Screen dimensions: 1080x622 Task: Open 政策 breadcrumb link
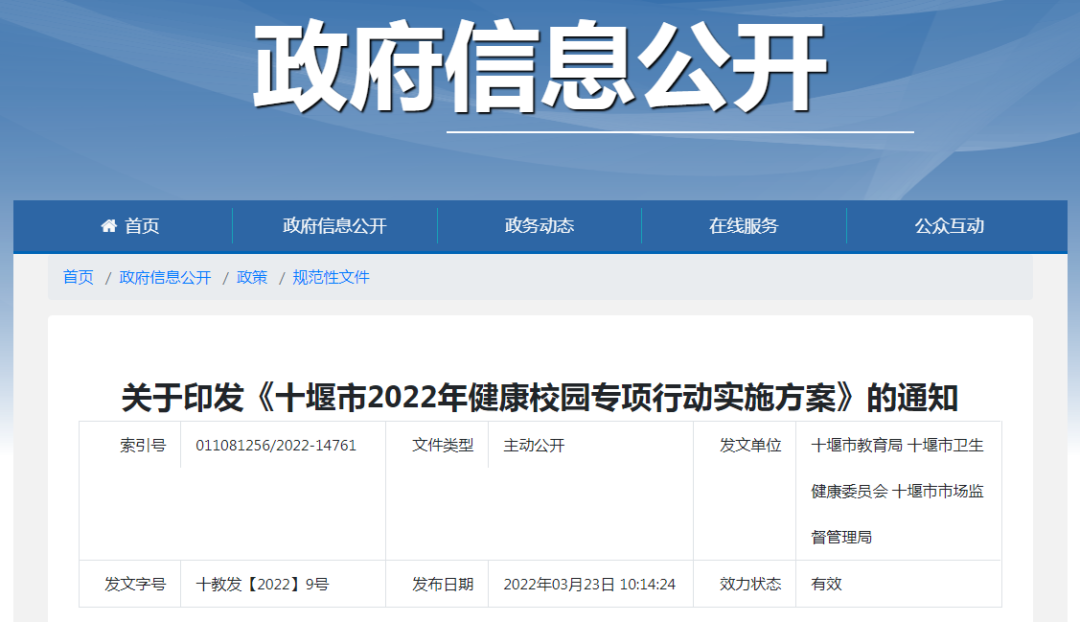[x=252, y=277]
